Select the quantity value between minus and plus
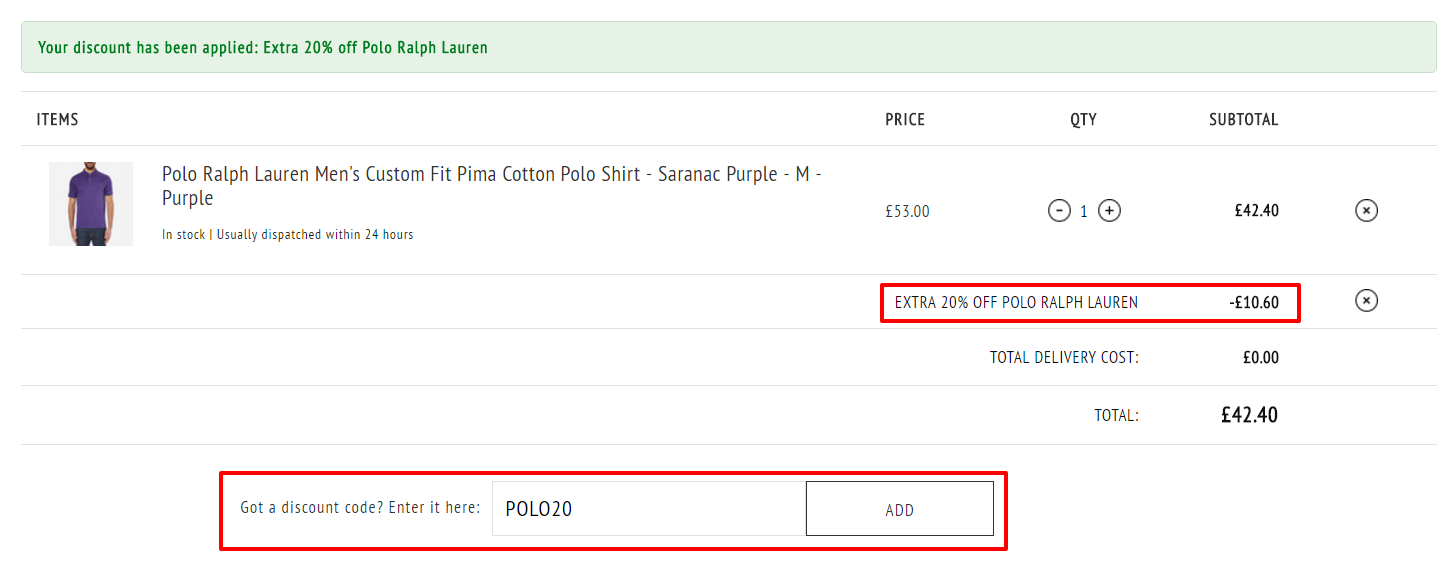 pyautogui.click(x=1084, y=211)
